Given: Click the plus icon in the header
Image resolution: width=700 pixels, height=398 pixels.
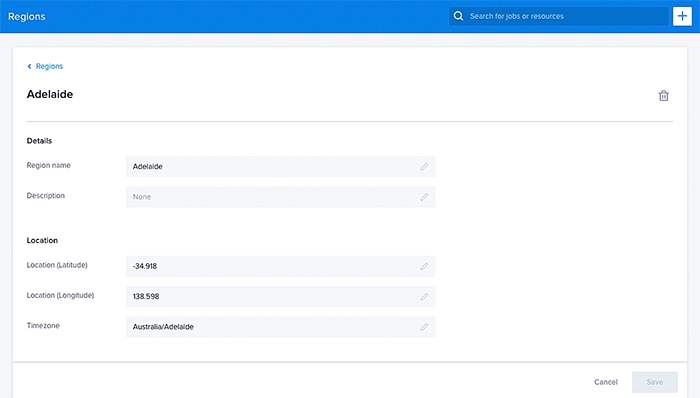Looking at the screenshot, I should pos(682,16).
